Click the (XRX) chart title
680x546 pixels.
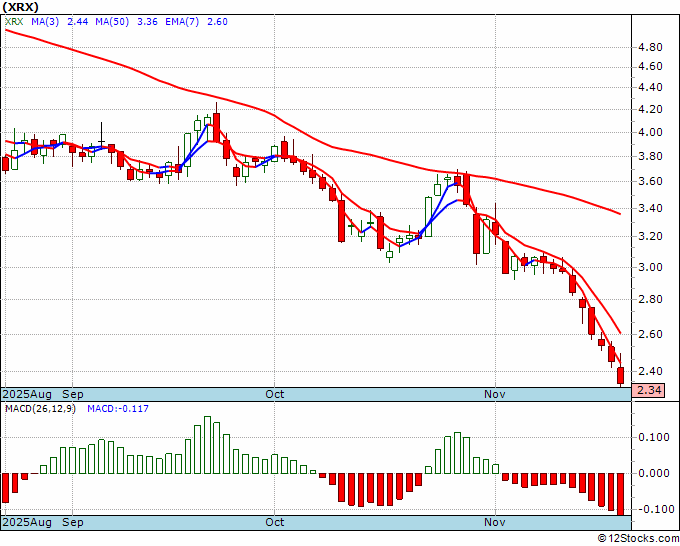coord(20,7)
